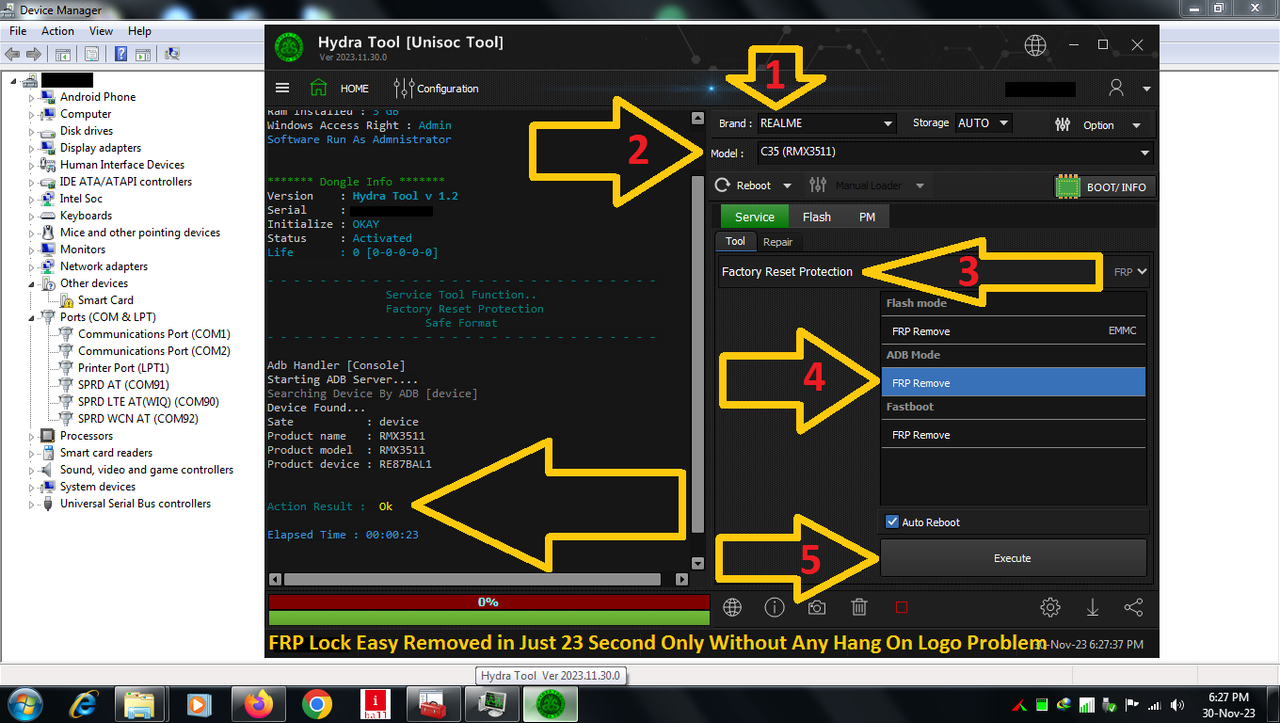Click Back arrow in Device Manager toolbar
Image resolution: width=1280 pixels, height=723 pixels.
13,54
